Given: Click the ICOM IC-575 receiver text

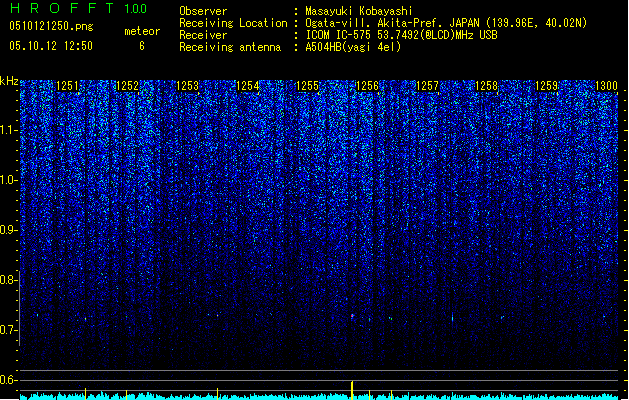Looking at the screenshot, I should (x=402, y=35).
